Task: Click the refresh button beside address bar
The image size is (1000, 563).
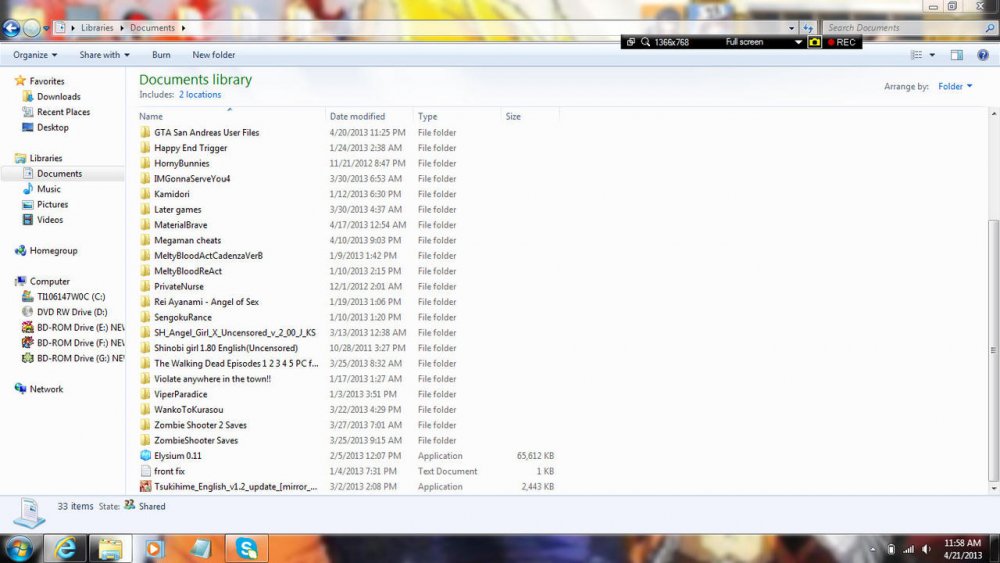Action: click(807, 28)
